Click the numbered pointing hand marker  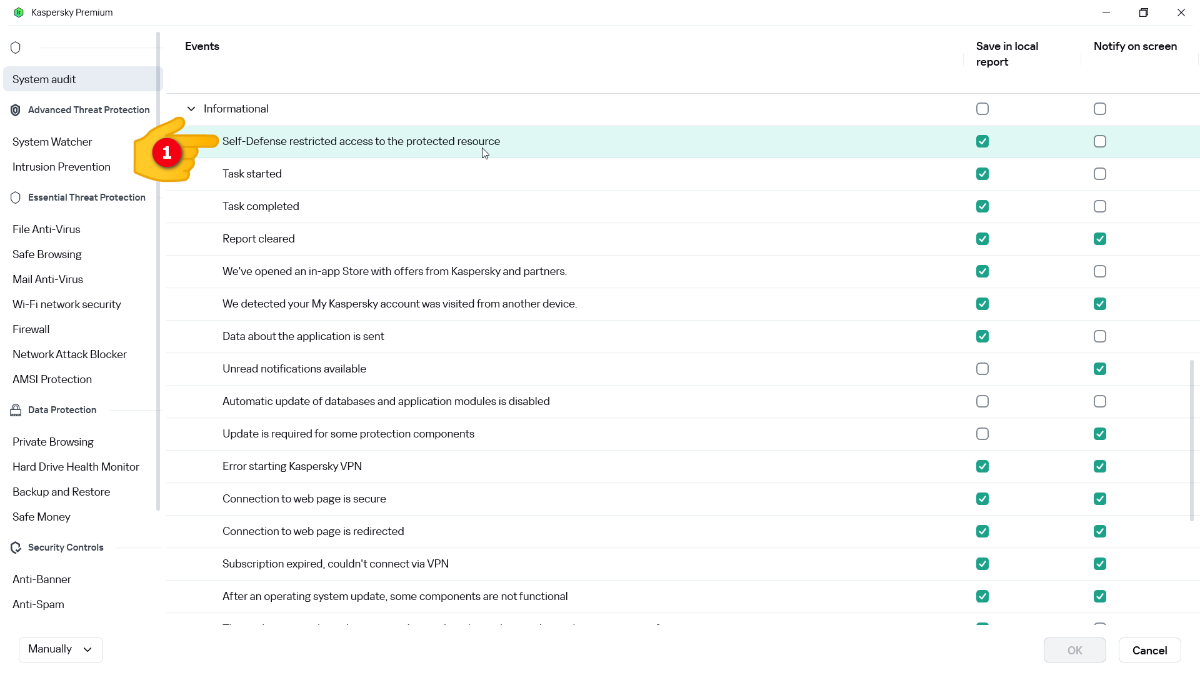pos(168,151)
